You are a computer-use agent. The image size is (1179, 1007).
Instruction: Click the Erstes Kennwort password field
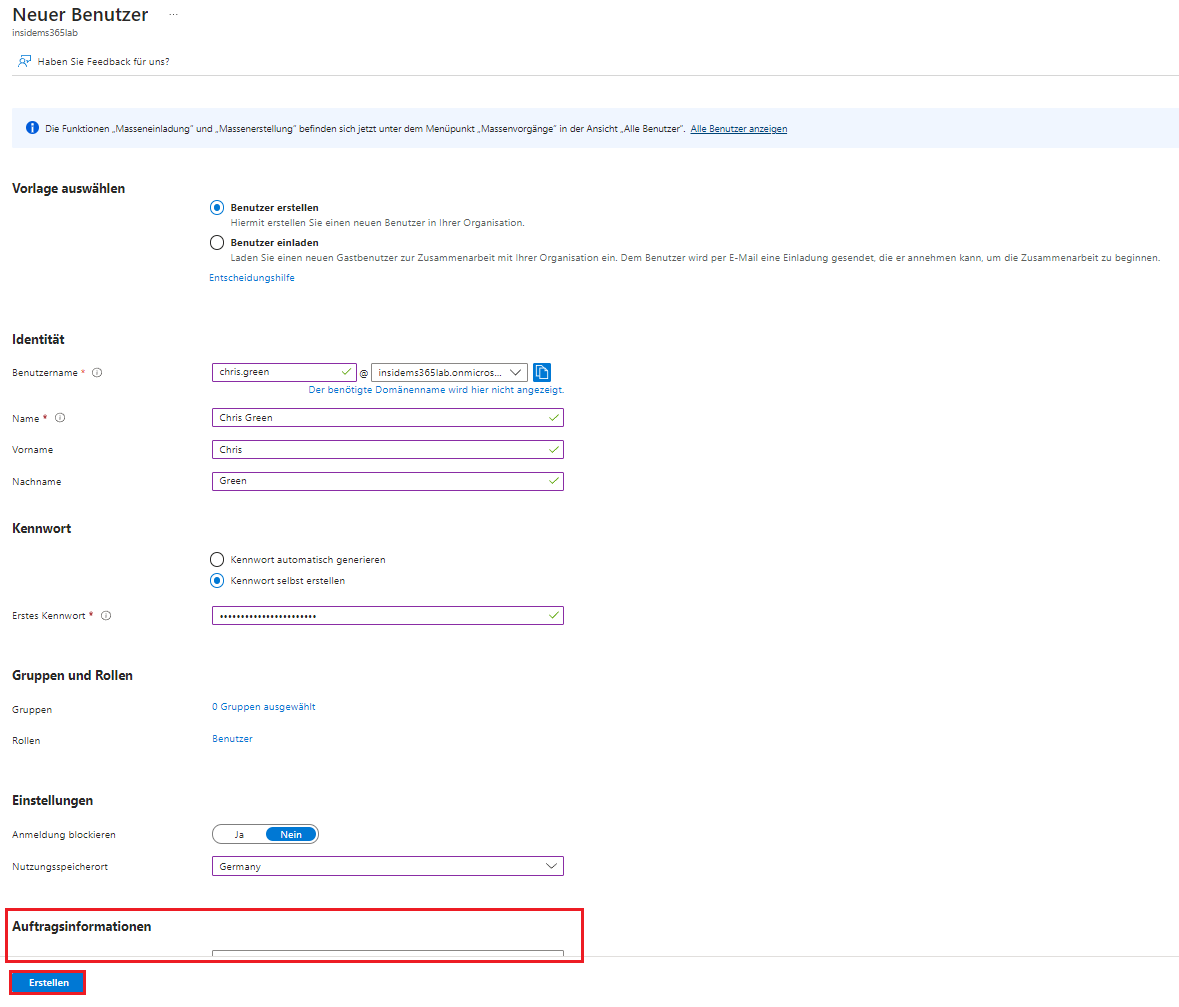(x=380, y=616)
